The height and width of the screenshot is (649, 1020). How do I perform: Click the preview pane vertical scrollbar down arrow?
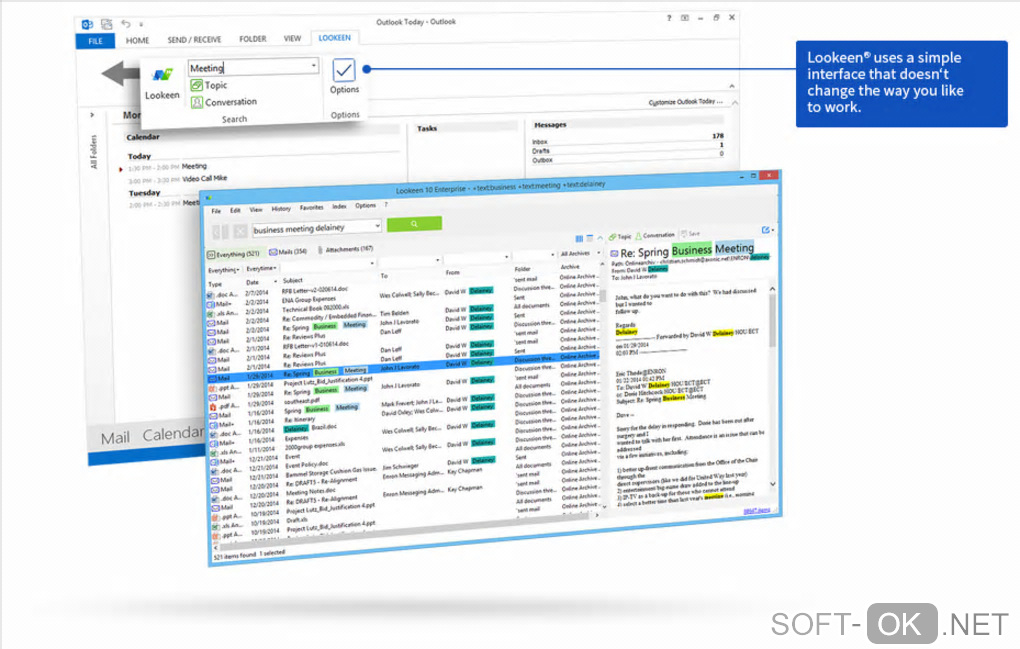tap(773, 484)
